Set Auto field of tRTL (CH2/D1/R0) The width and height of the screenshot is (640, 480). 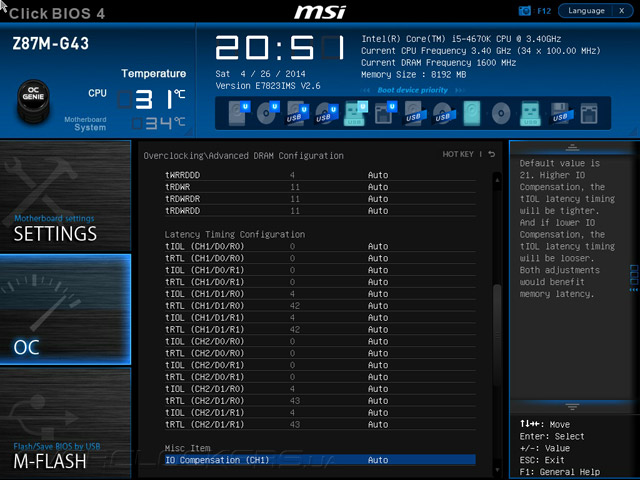(x=378, y=401)
